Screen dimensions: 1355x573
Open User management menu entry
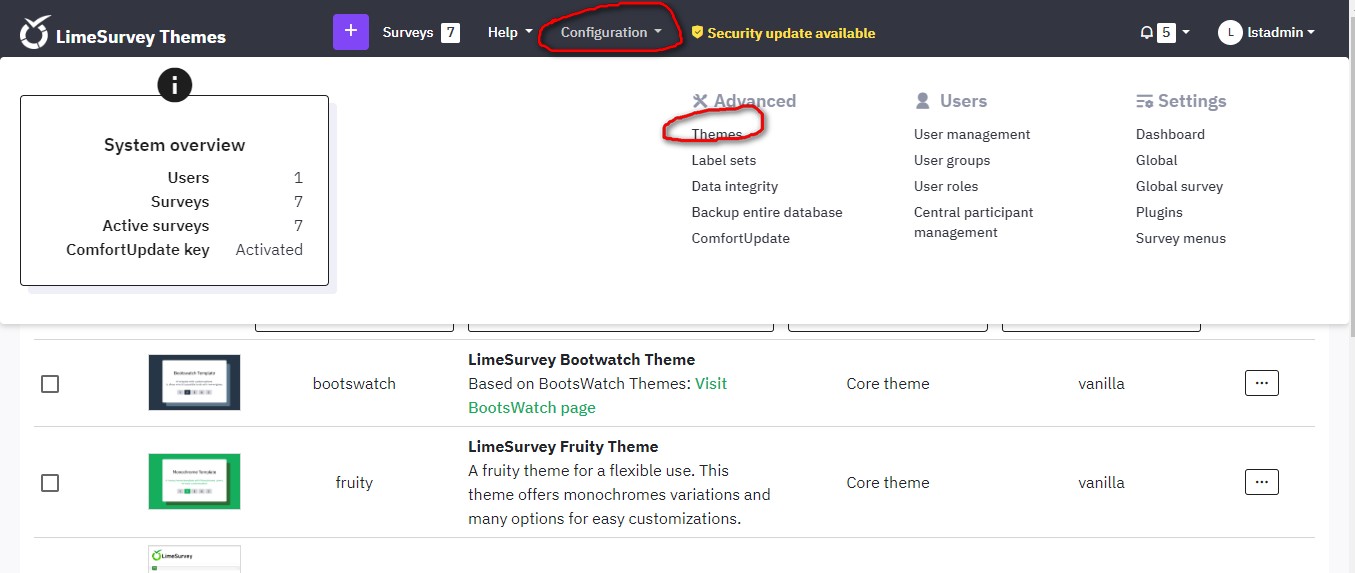[972, 134]
